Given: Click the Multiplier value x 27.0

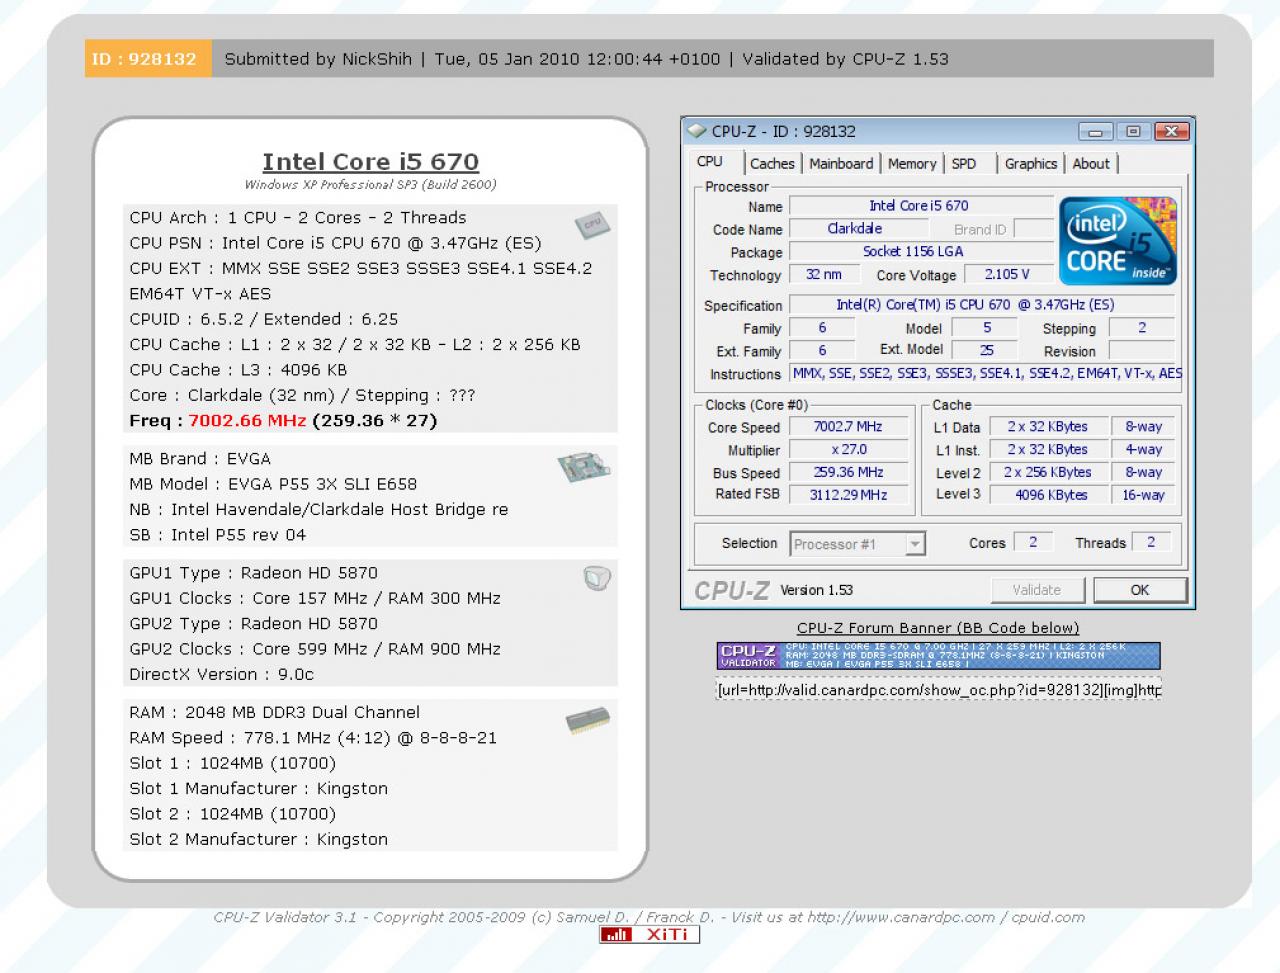Looking at the screenshot, I should pyautogui.click(x=848, y=450).
